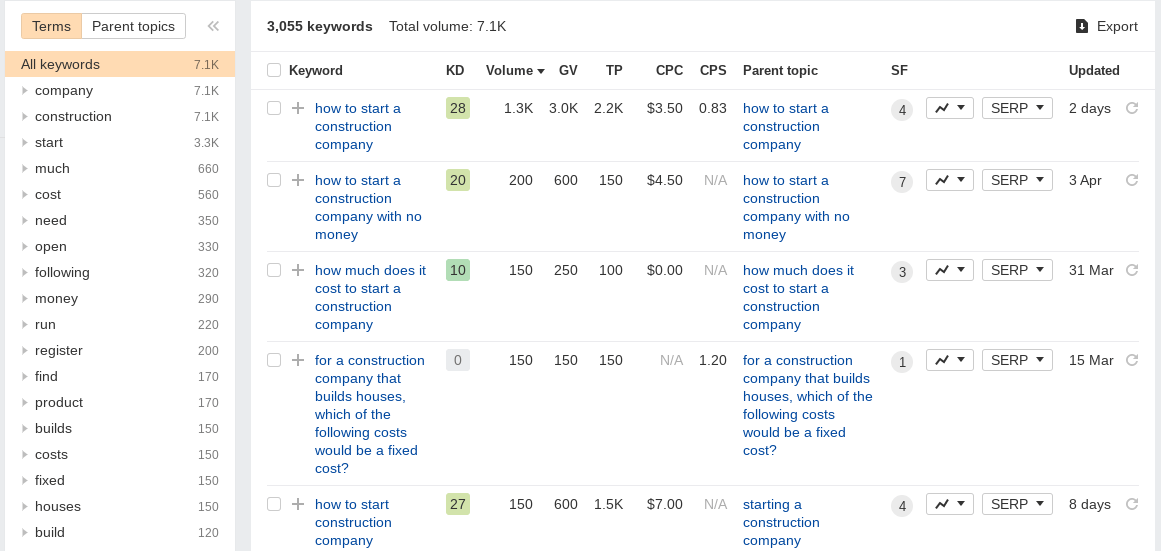Collapse the sidebar with double chevron icon
This screenshot has width=1161, height=551.
213,26
